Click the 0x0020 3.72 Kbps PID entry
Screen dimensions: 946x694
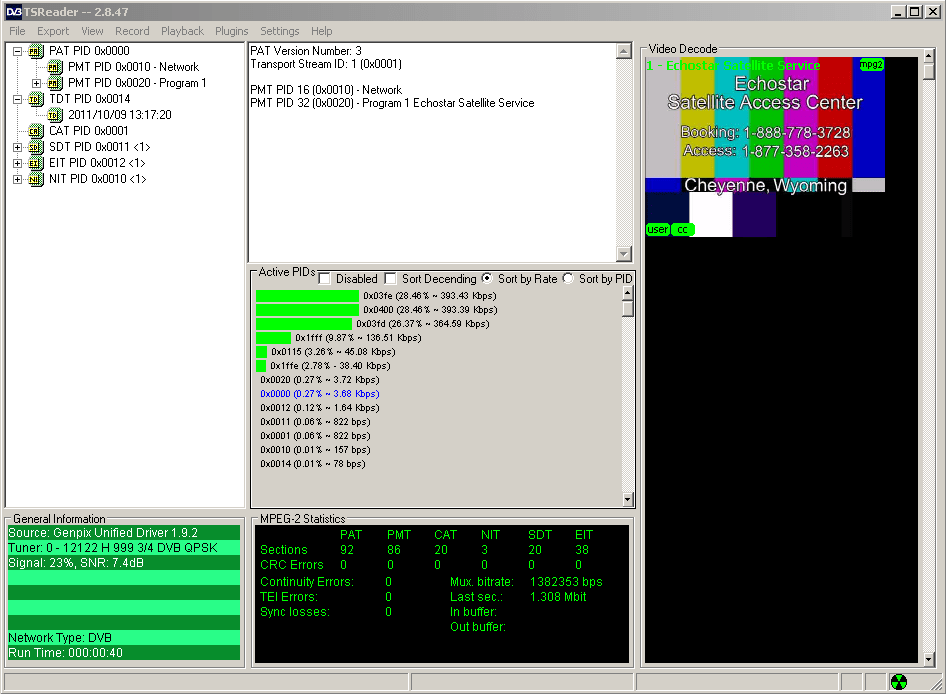point(320,380)
